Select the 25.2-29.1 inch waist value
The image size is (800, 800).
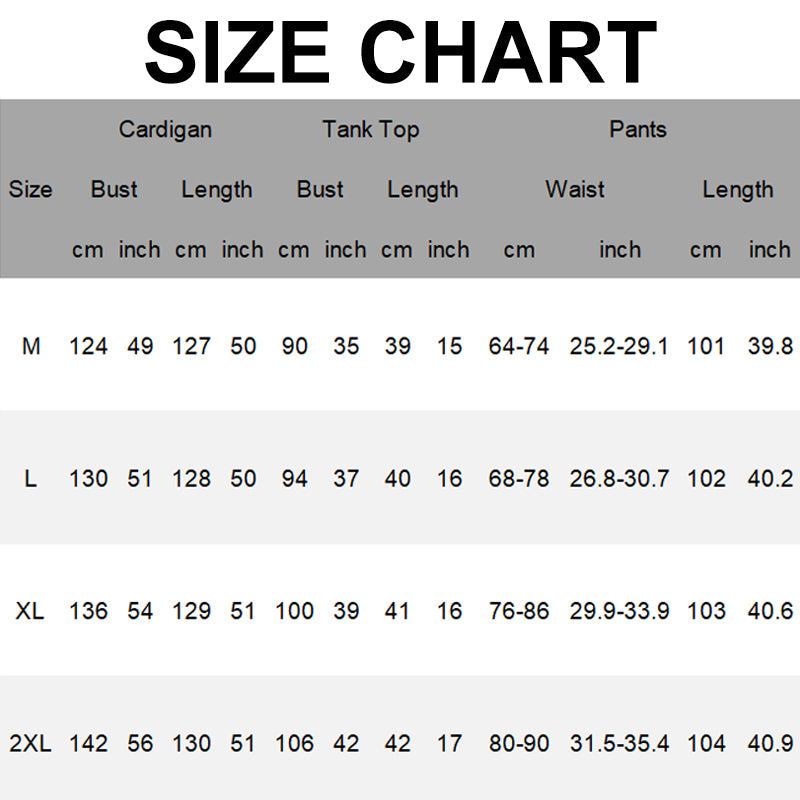619,347
